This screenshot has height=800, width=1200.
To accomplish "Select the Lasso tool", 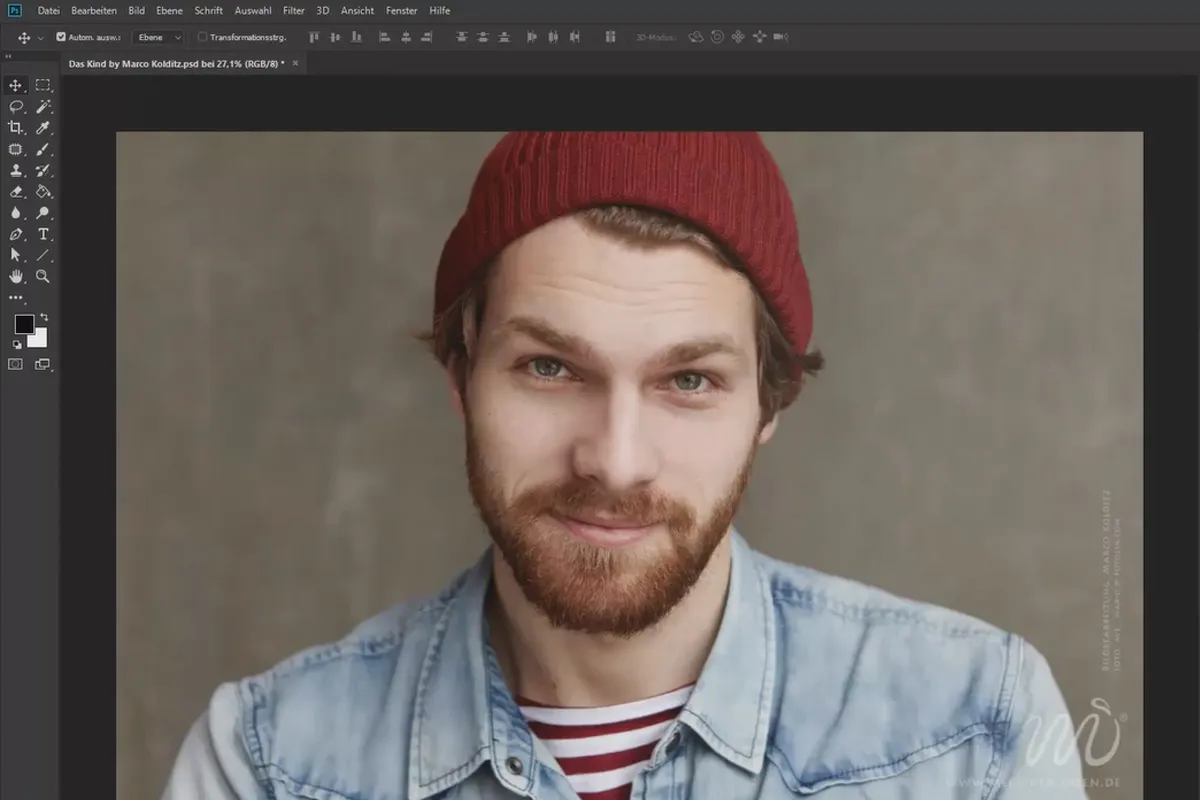I will [x=16, y=106].
